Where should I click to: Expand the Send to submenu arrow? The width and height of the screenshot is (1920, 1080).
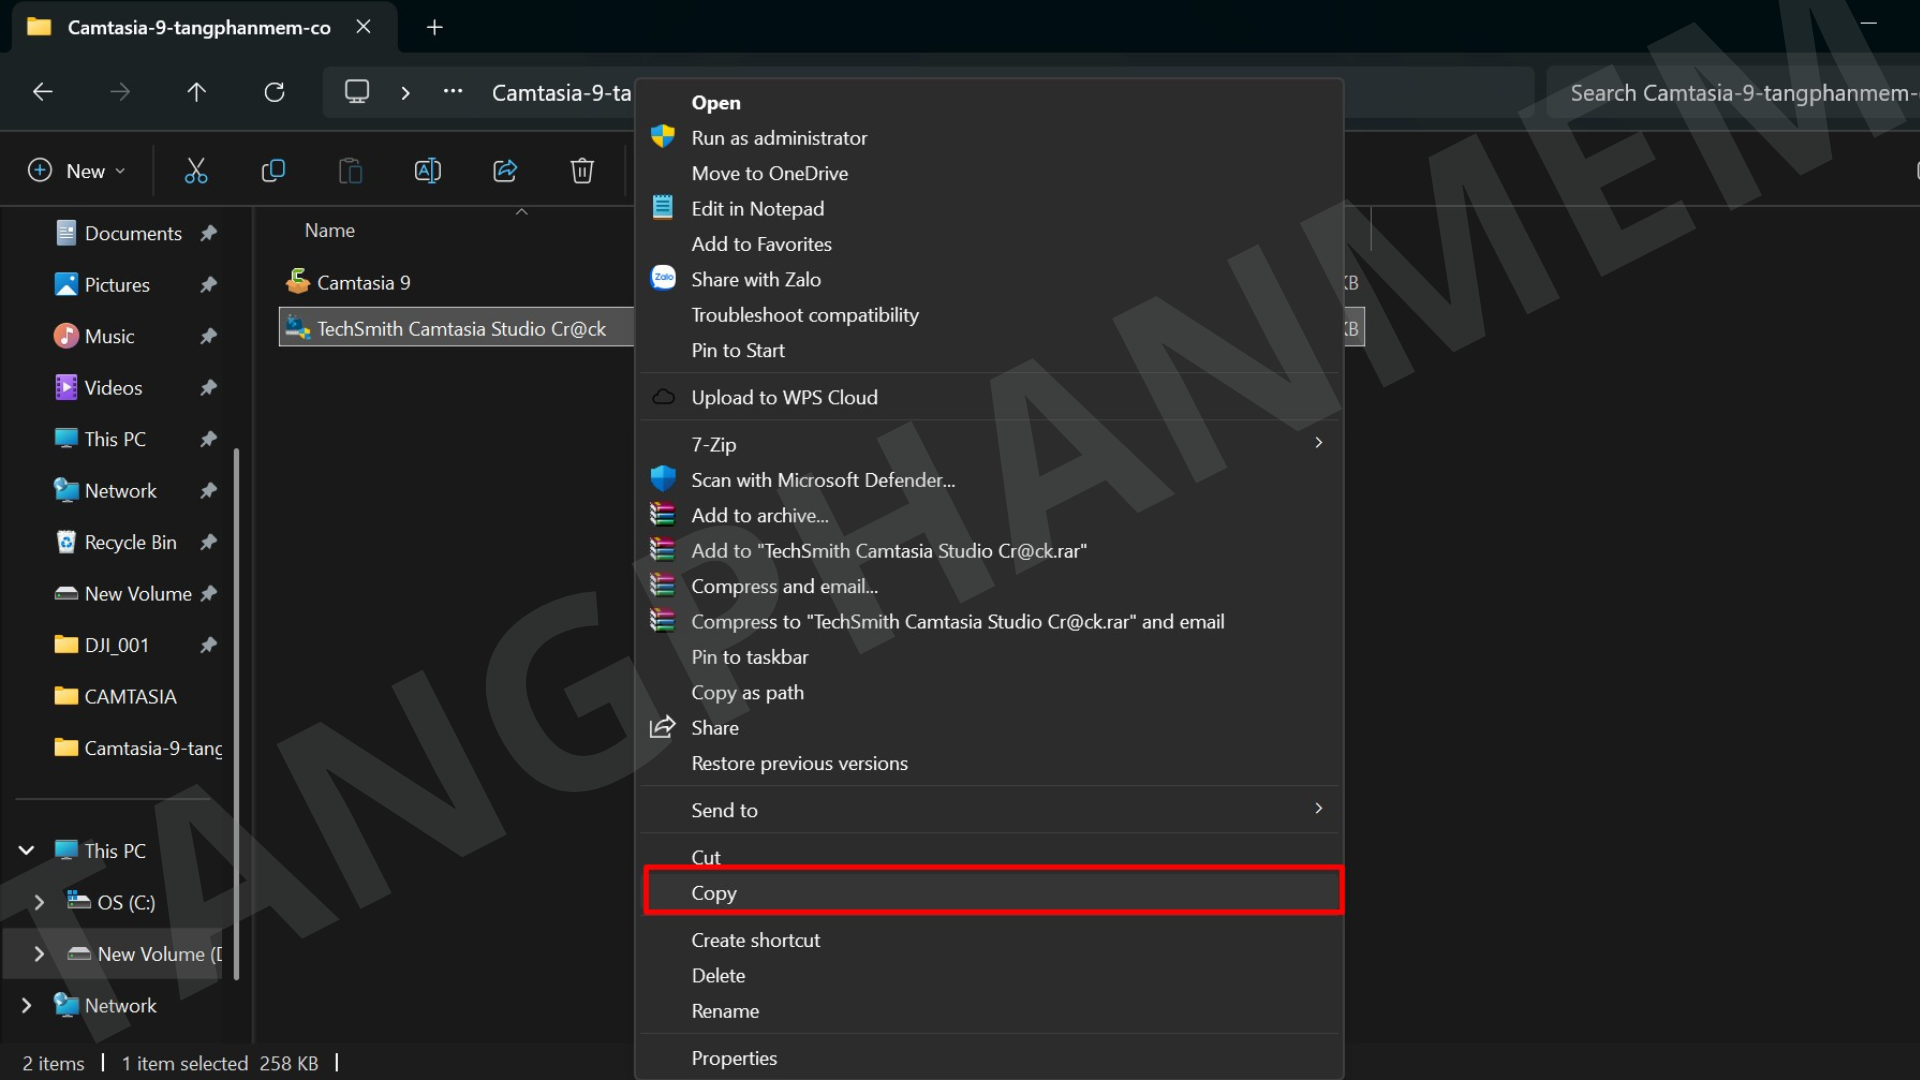click(x=1319, y=809)
